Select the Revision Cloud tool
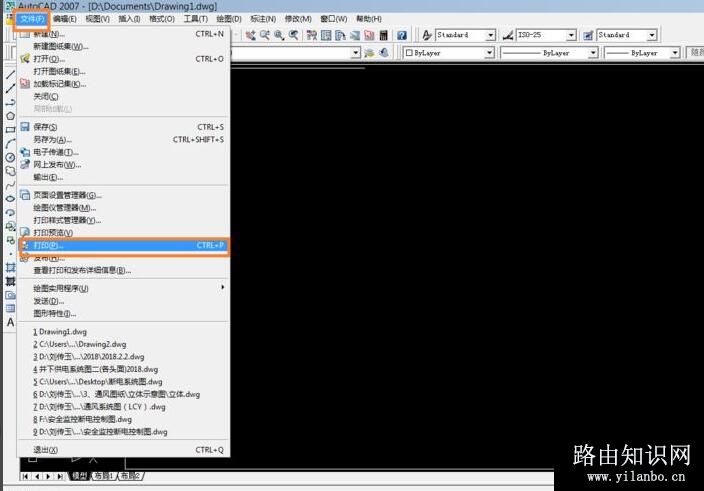Screen dimensions: 704x491 pos(10,171)
